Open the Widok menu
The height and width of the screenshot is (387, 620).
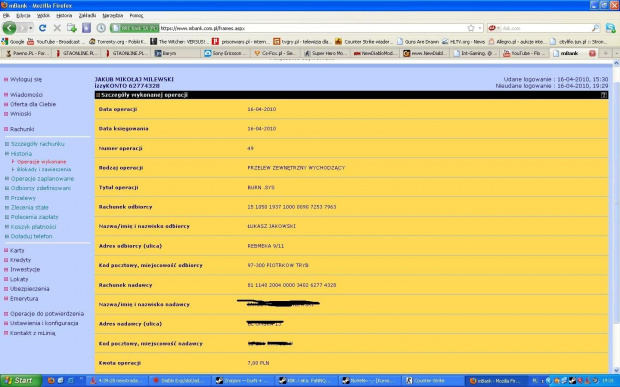tap(43, 15)
